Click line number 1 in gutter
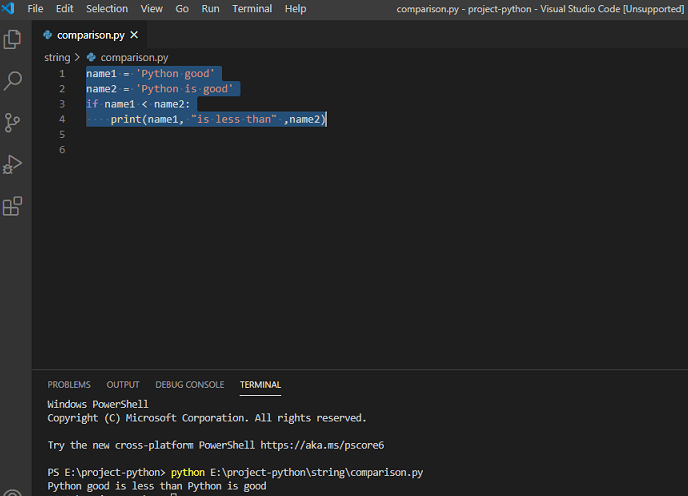The height and width of the screenshot is (496, 688). click(62, 74)
